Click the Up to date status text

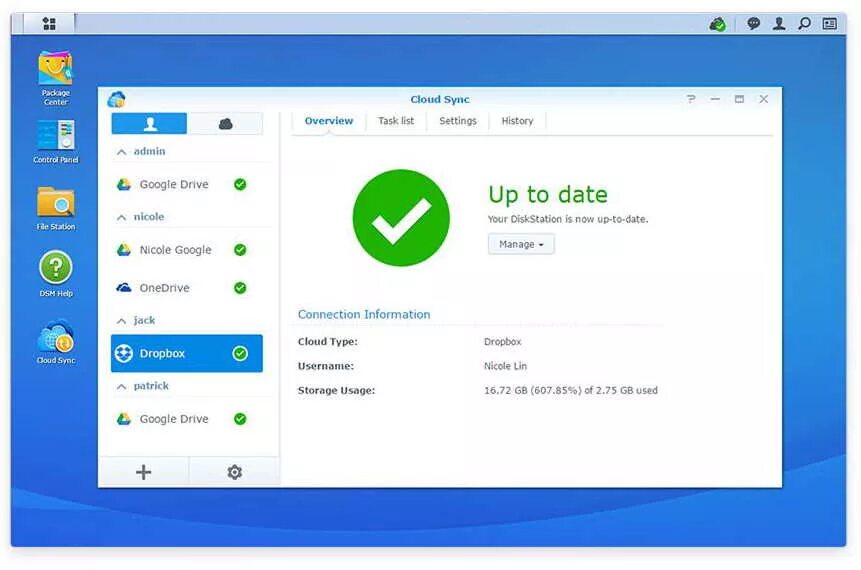coord(548,195)
